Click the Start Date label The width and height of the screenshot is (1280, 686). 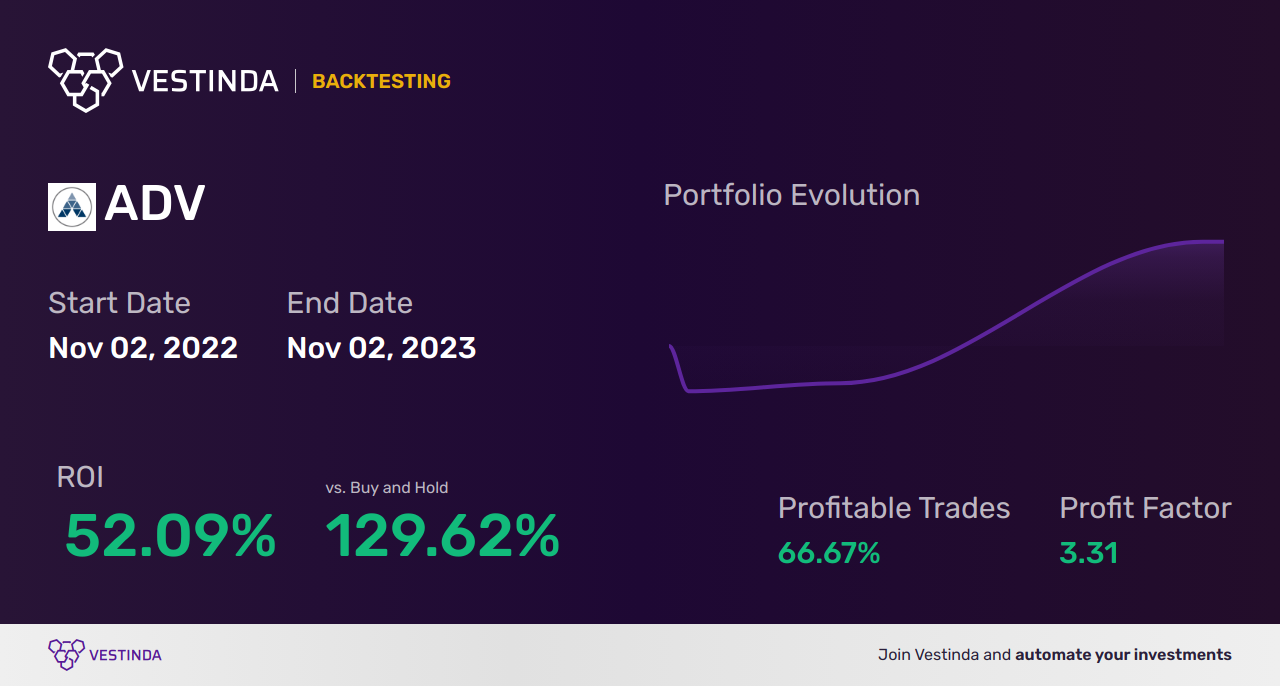(x=119, y=303)
